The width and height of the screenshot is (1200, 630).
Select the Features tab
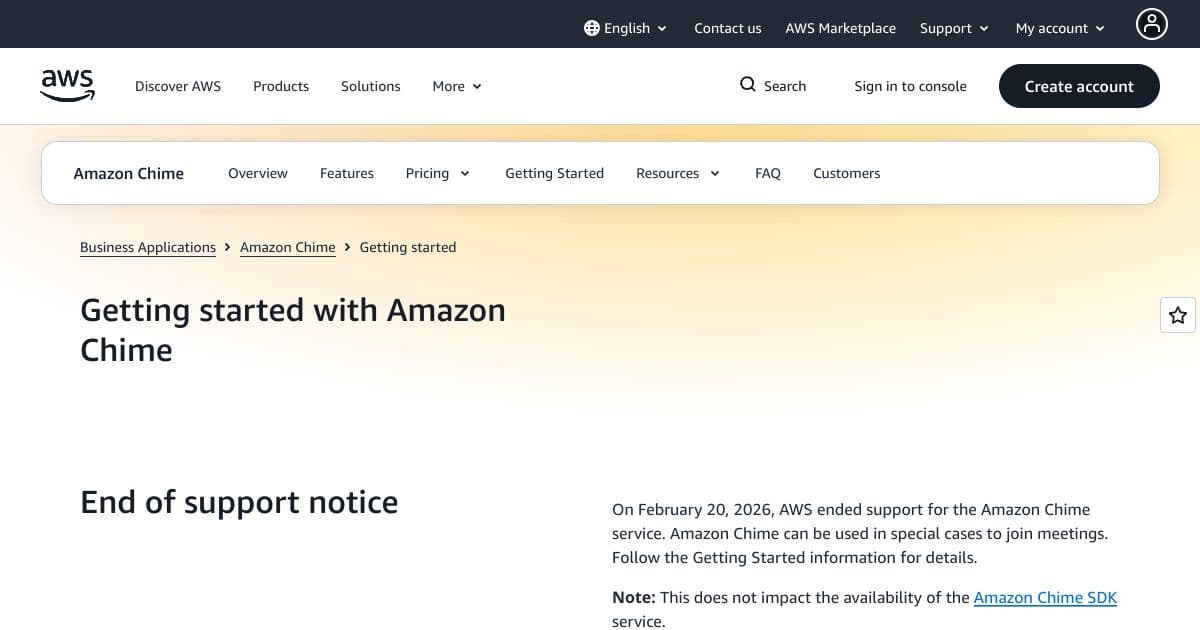(346, 173)
